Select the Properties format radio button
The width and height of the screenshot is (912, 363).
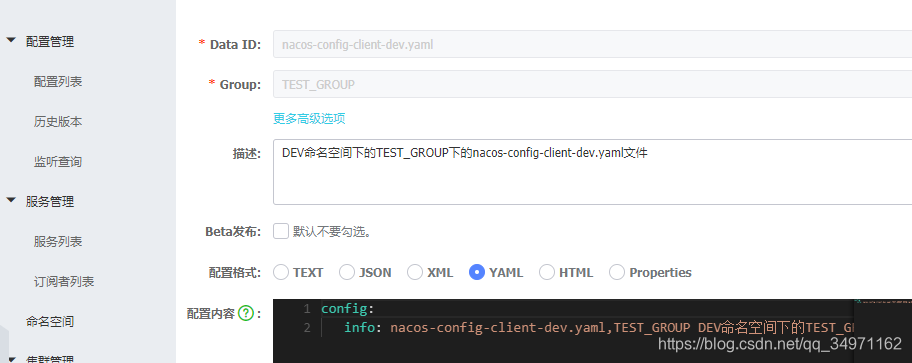(617, 272)
